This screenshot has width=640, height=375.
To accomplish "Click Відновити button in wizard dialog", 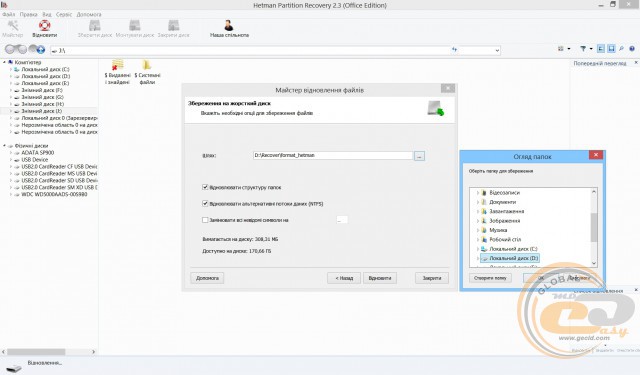I will tap(380, 278).
